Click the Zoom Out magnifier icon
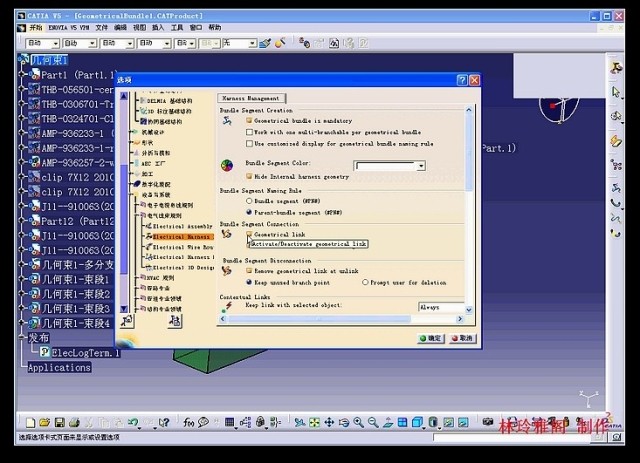Viewport: 640px width, 463px height. click(x=373, y=423)
